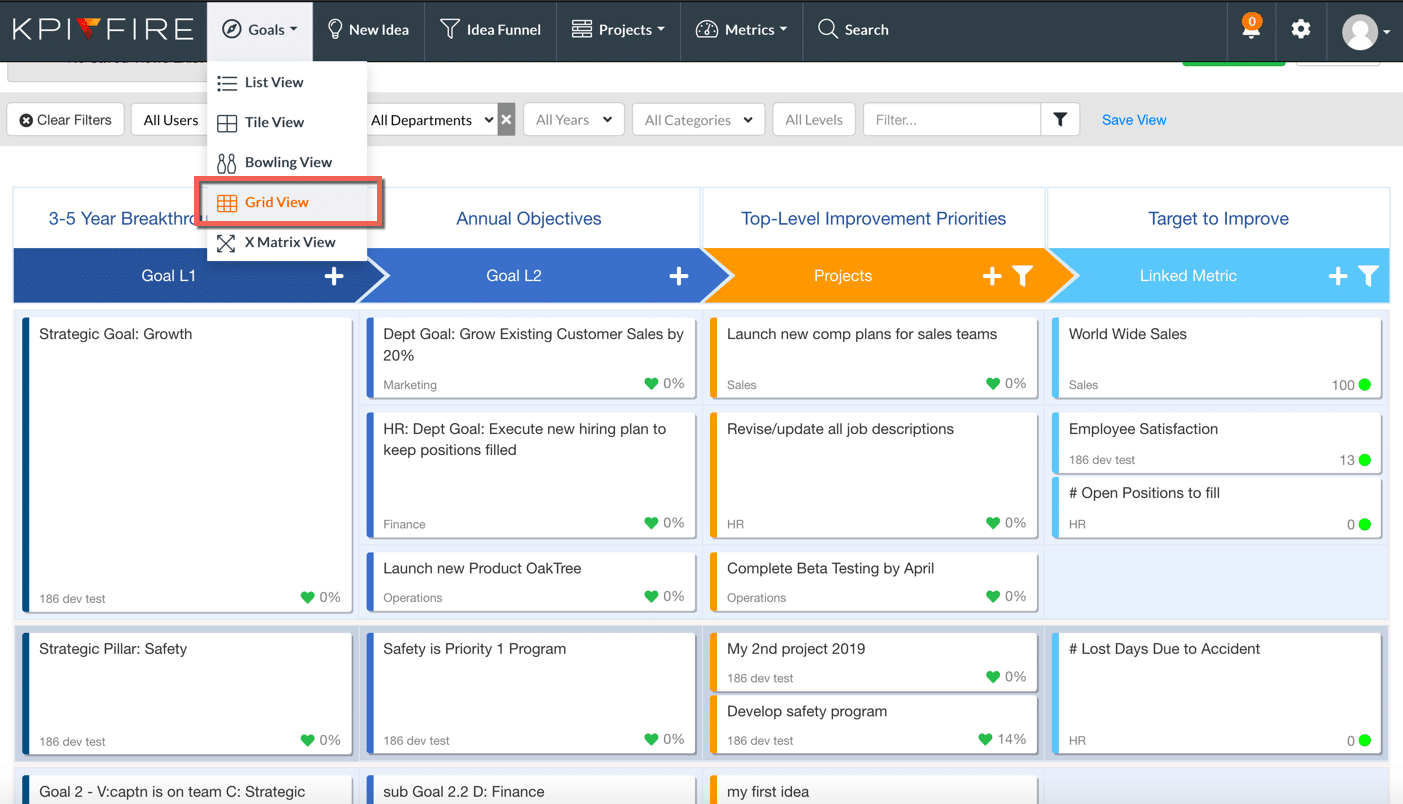
Task: Click green dot on # Lost Days Due to Accident
Action: click(1365, 741)
